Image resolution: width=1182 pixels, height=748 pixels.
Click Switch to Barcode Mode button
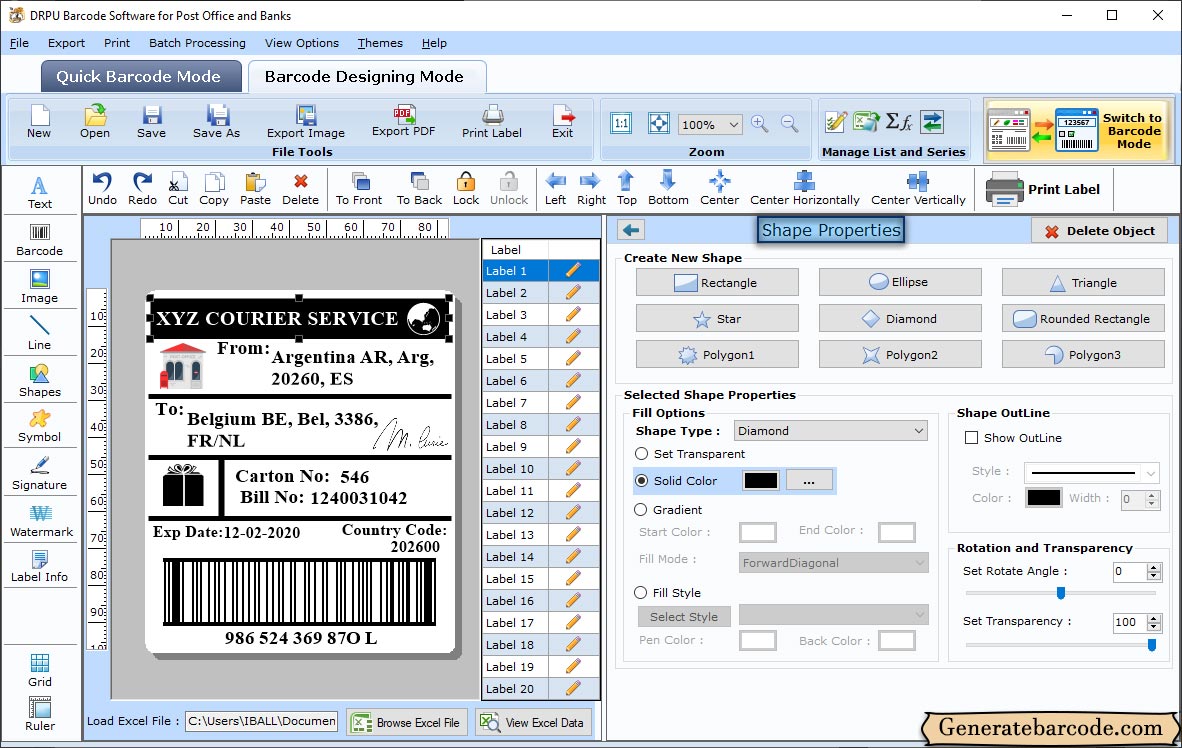coord(1077,130)
